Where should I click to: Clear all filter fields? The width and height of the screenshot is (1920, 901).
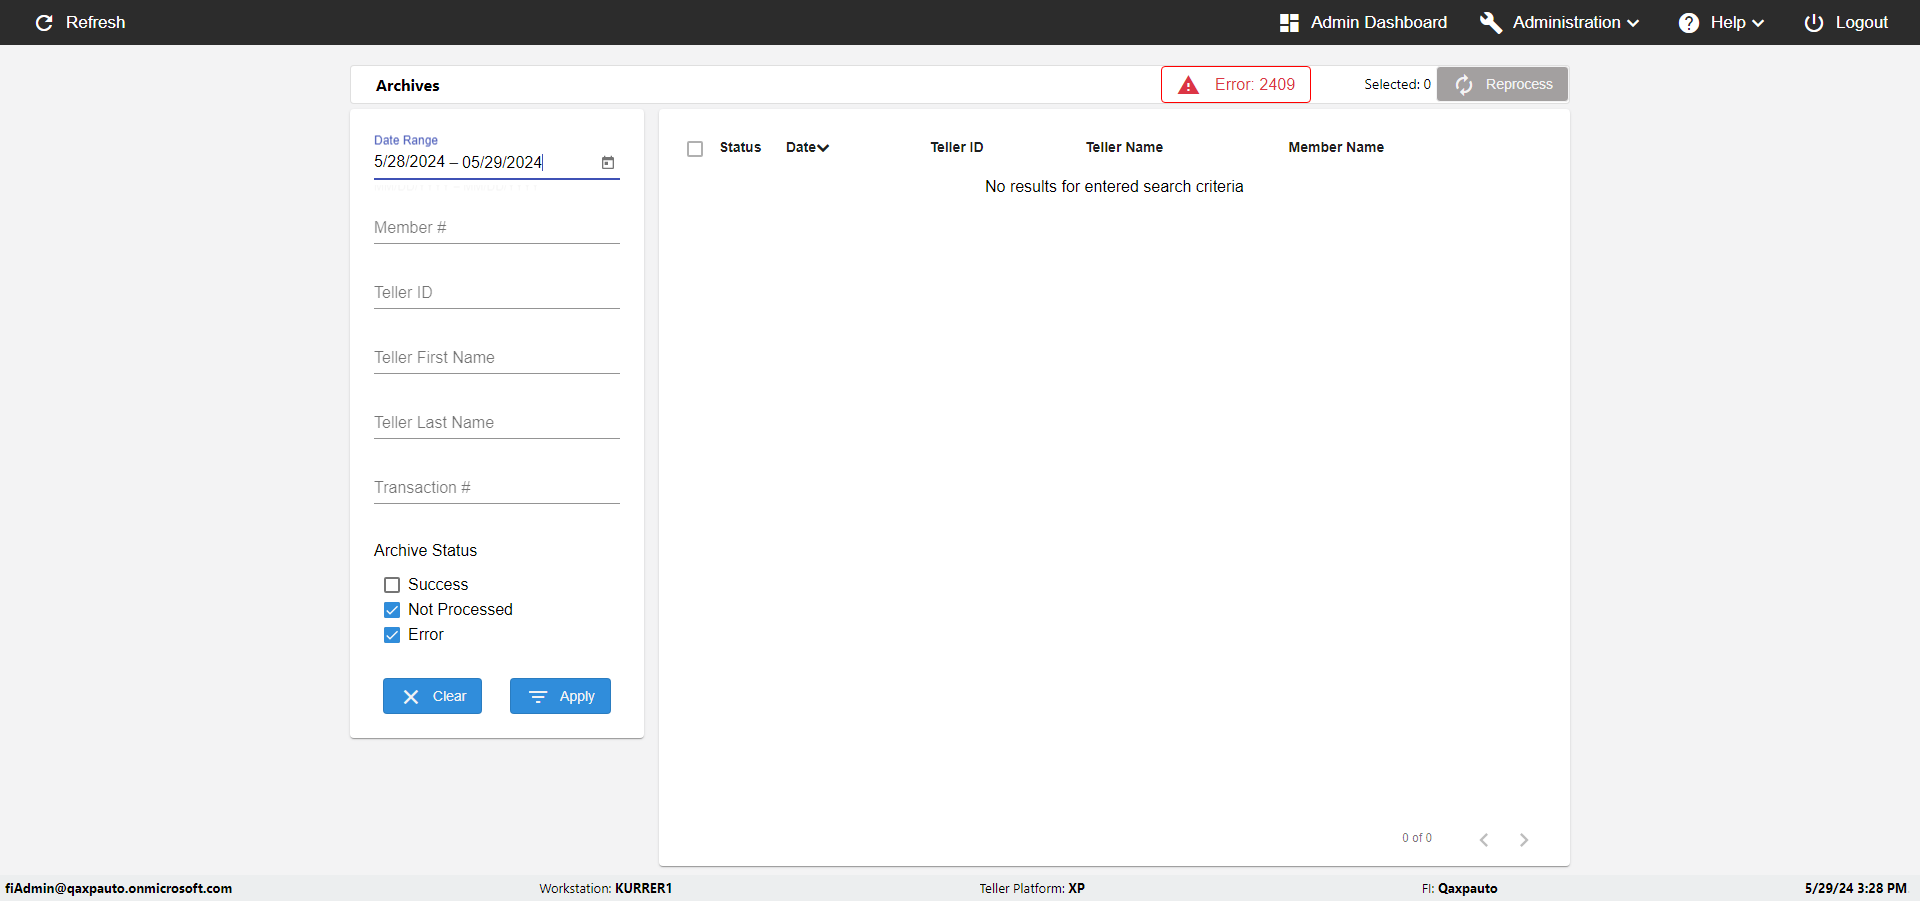432,696
